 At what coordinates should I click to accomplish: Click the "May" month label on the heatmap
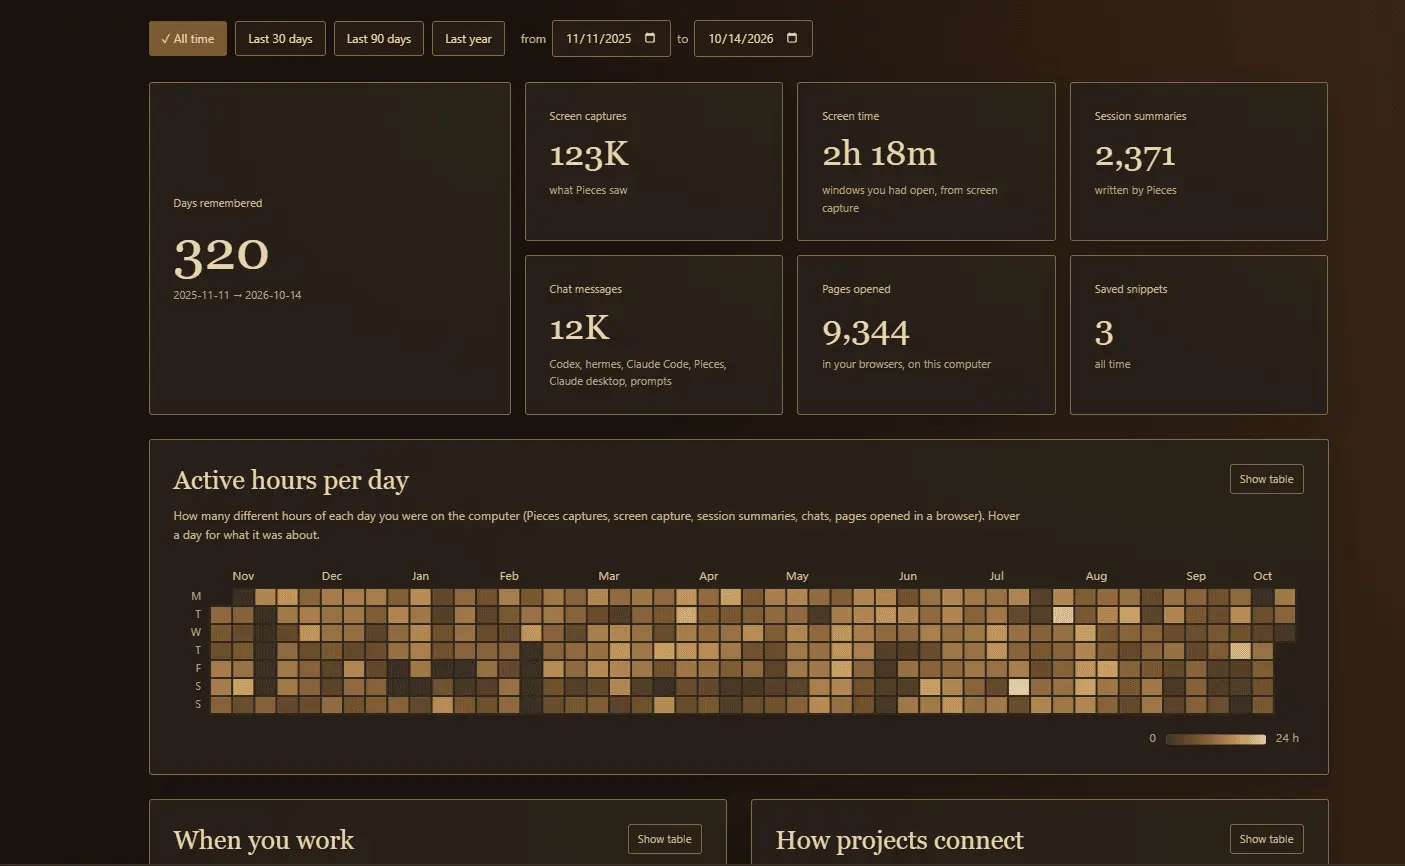coord(797,576)
